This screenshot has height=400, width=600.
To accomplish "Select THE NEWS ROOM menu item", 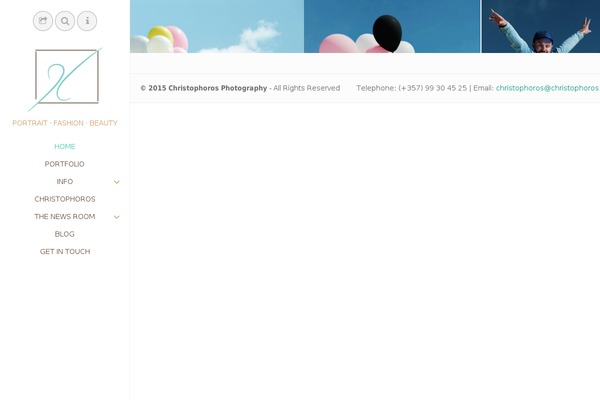I will click(65, 217).
